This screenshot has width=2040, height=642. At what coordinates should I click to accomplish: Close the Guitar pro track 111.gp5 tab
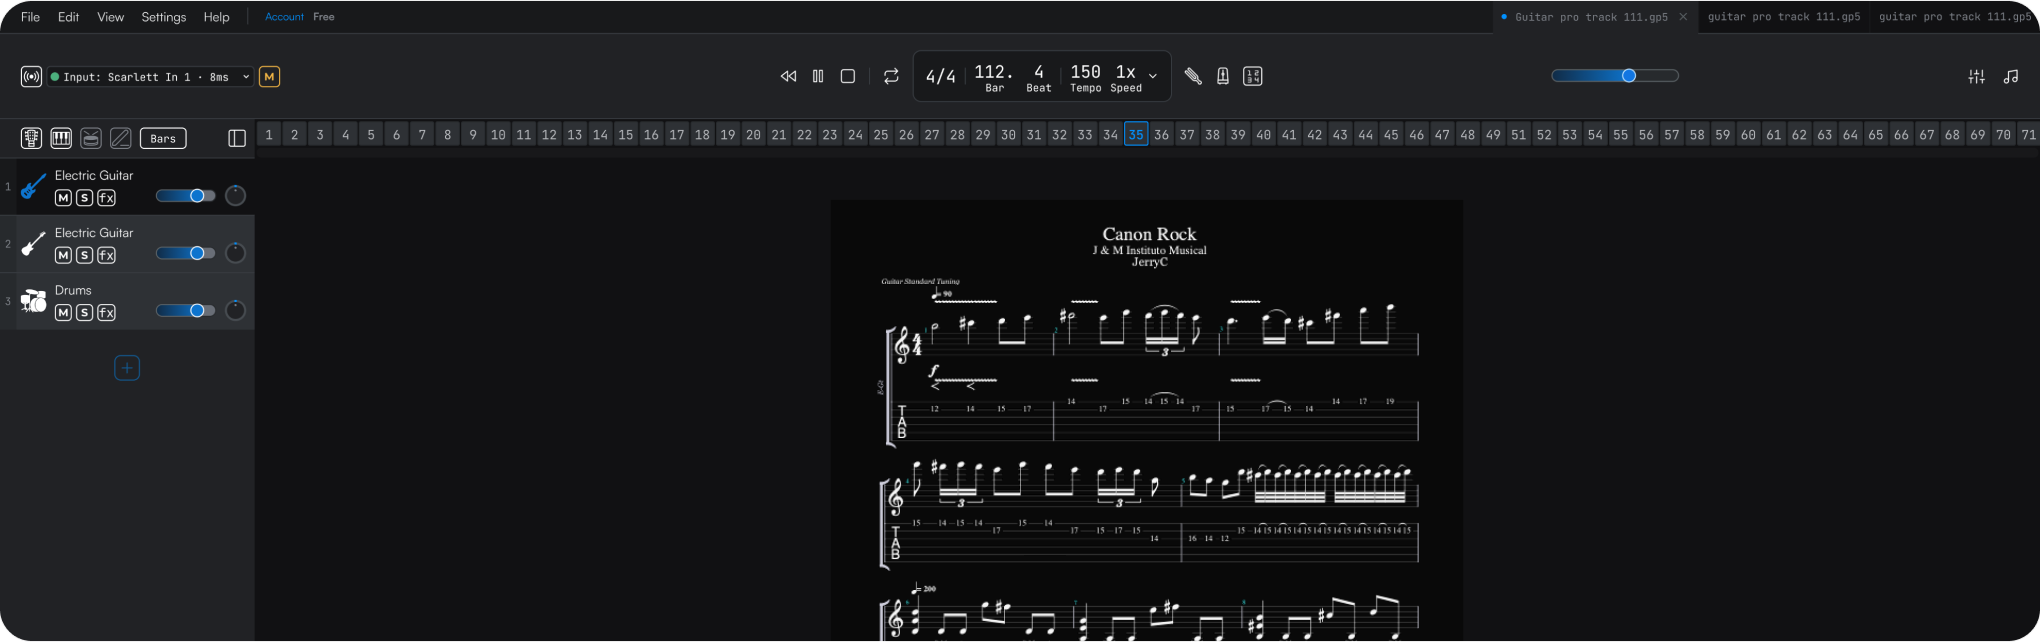tap(1683, 17)
